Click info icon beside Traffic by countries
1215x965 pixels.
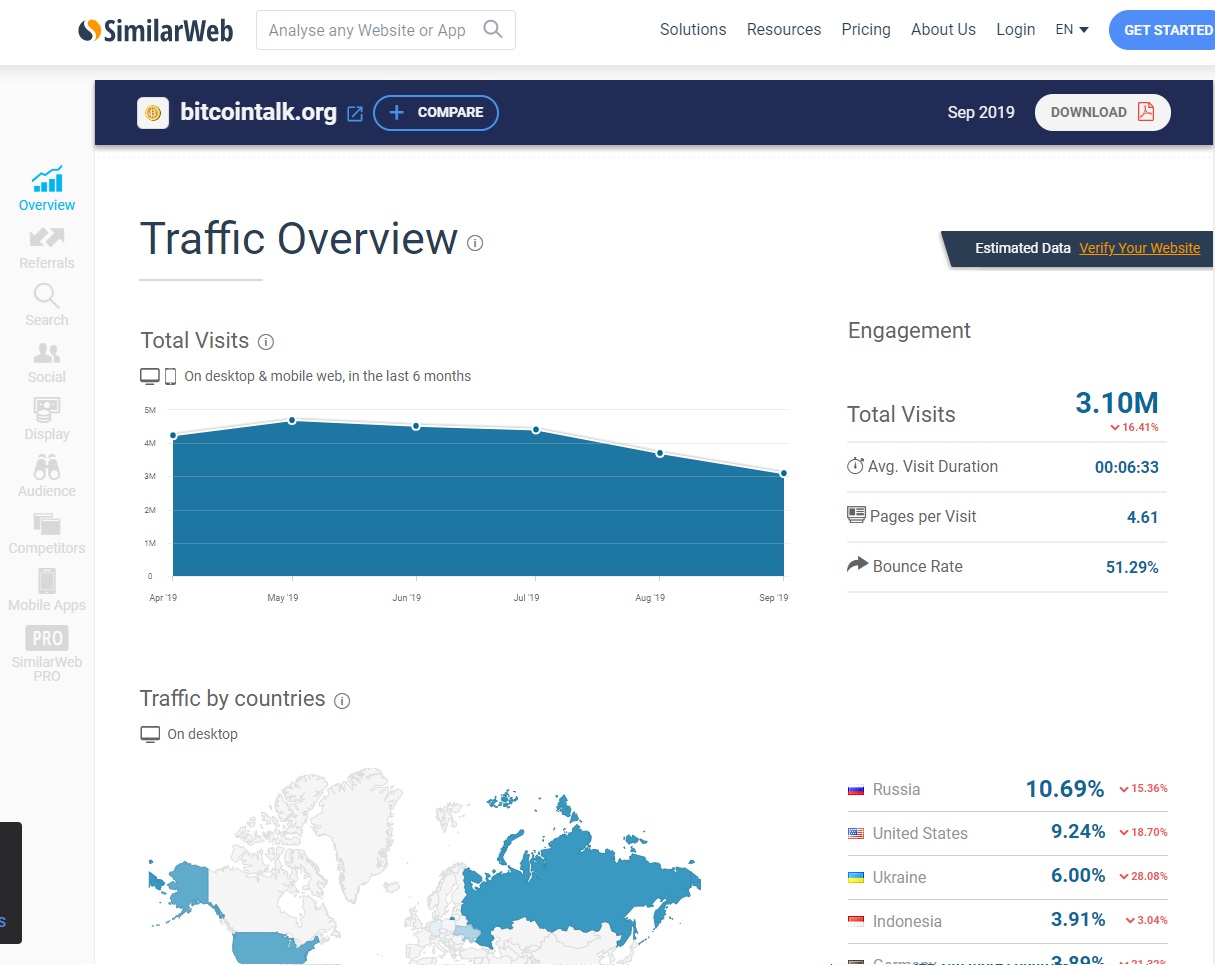tap(342, 701)
